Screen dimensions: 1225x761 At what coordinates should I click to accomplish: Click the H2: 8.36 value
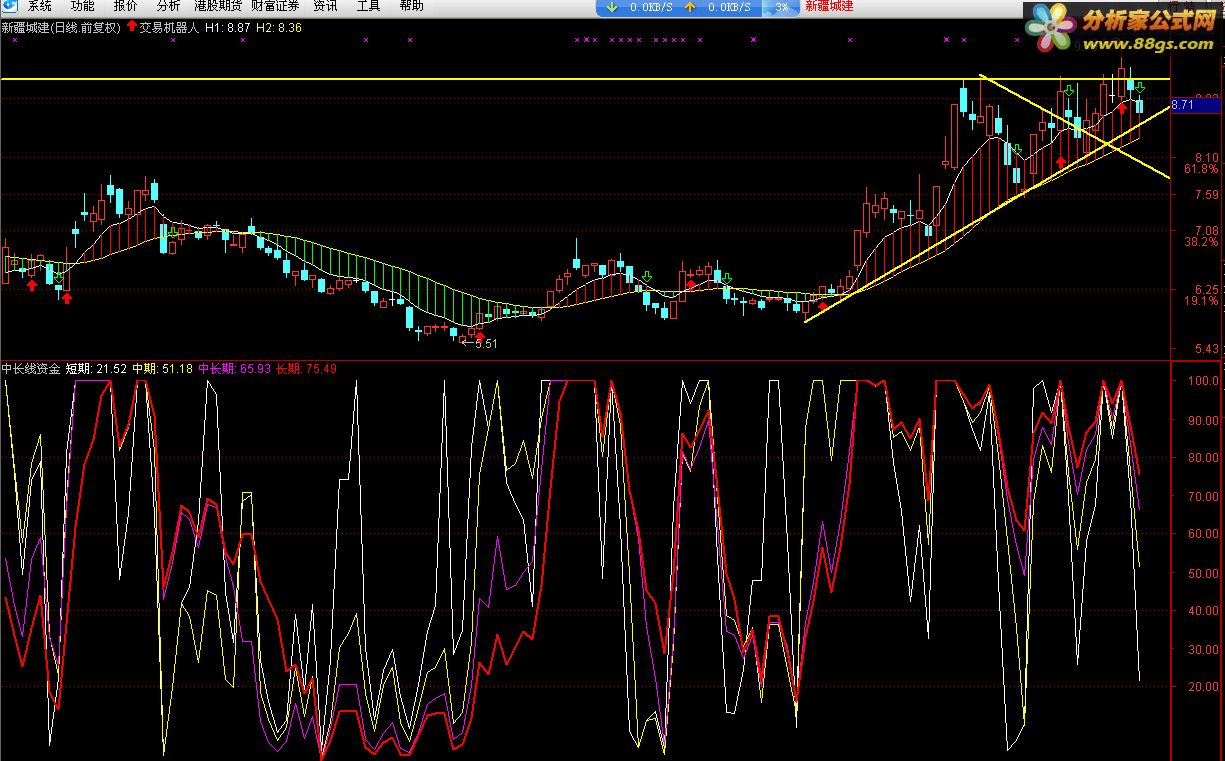pos(279,29)
